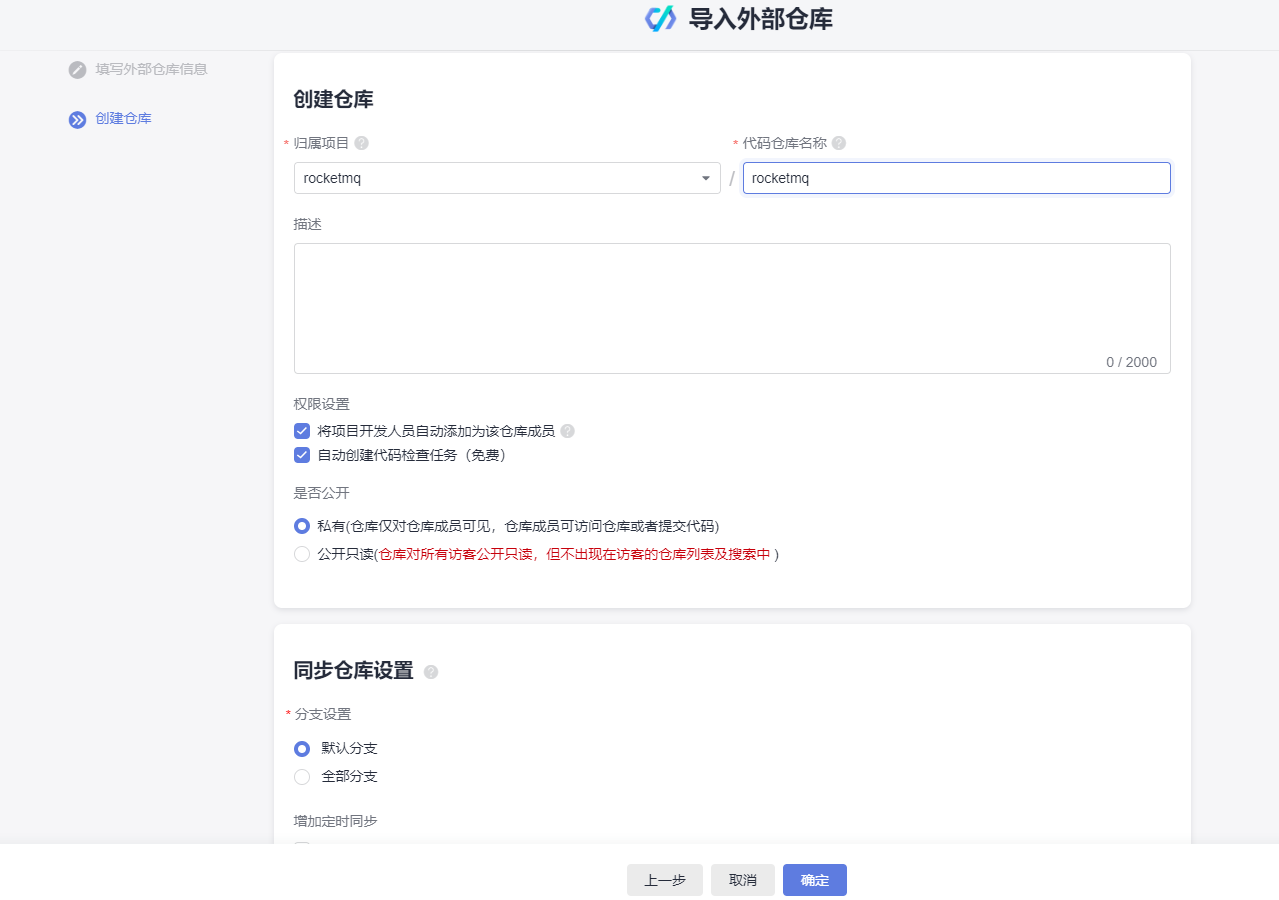
Task: Click into the 代码仓库名称 input field
Action: click(x=957, y=178)
